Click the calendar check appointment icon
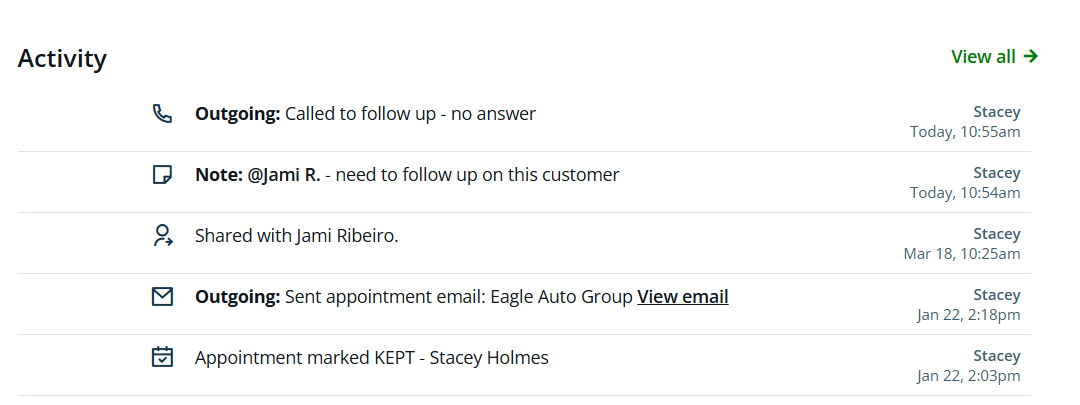This screenshot has width=1080, height=405. 162,357
